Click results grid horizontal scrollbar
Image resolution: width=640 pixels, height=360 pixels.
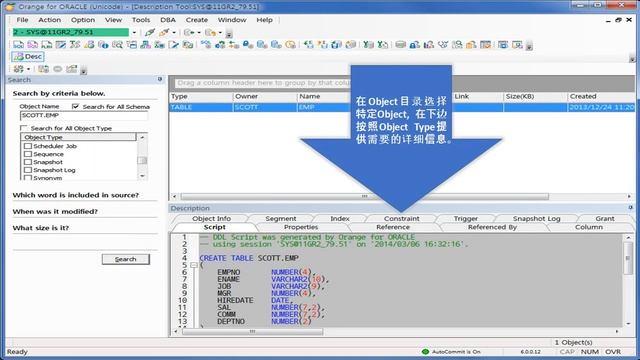364,196
